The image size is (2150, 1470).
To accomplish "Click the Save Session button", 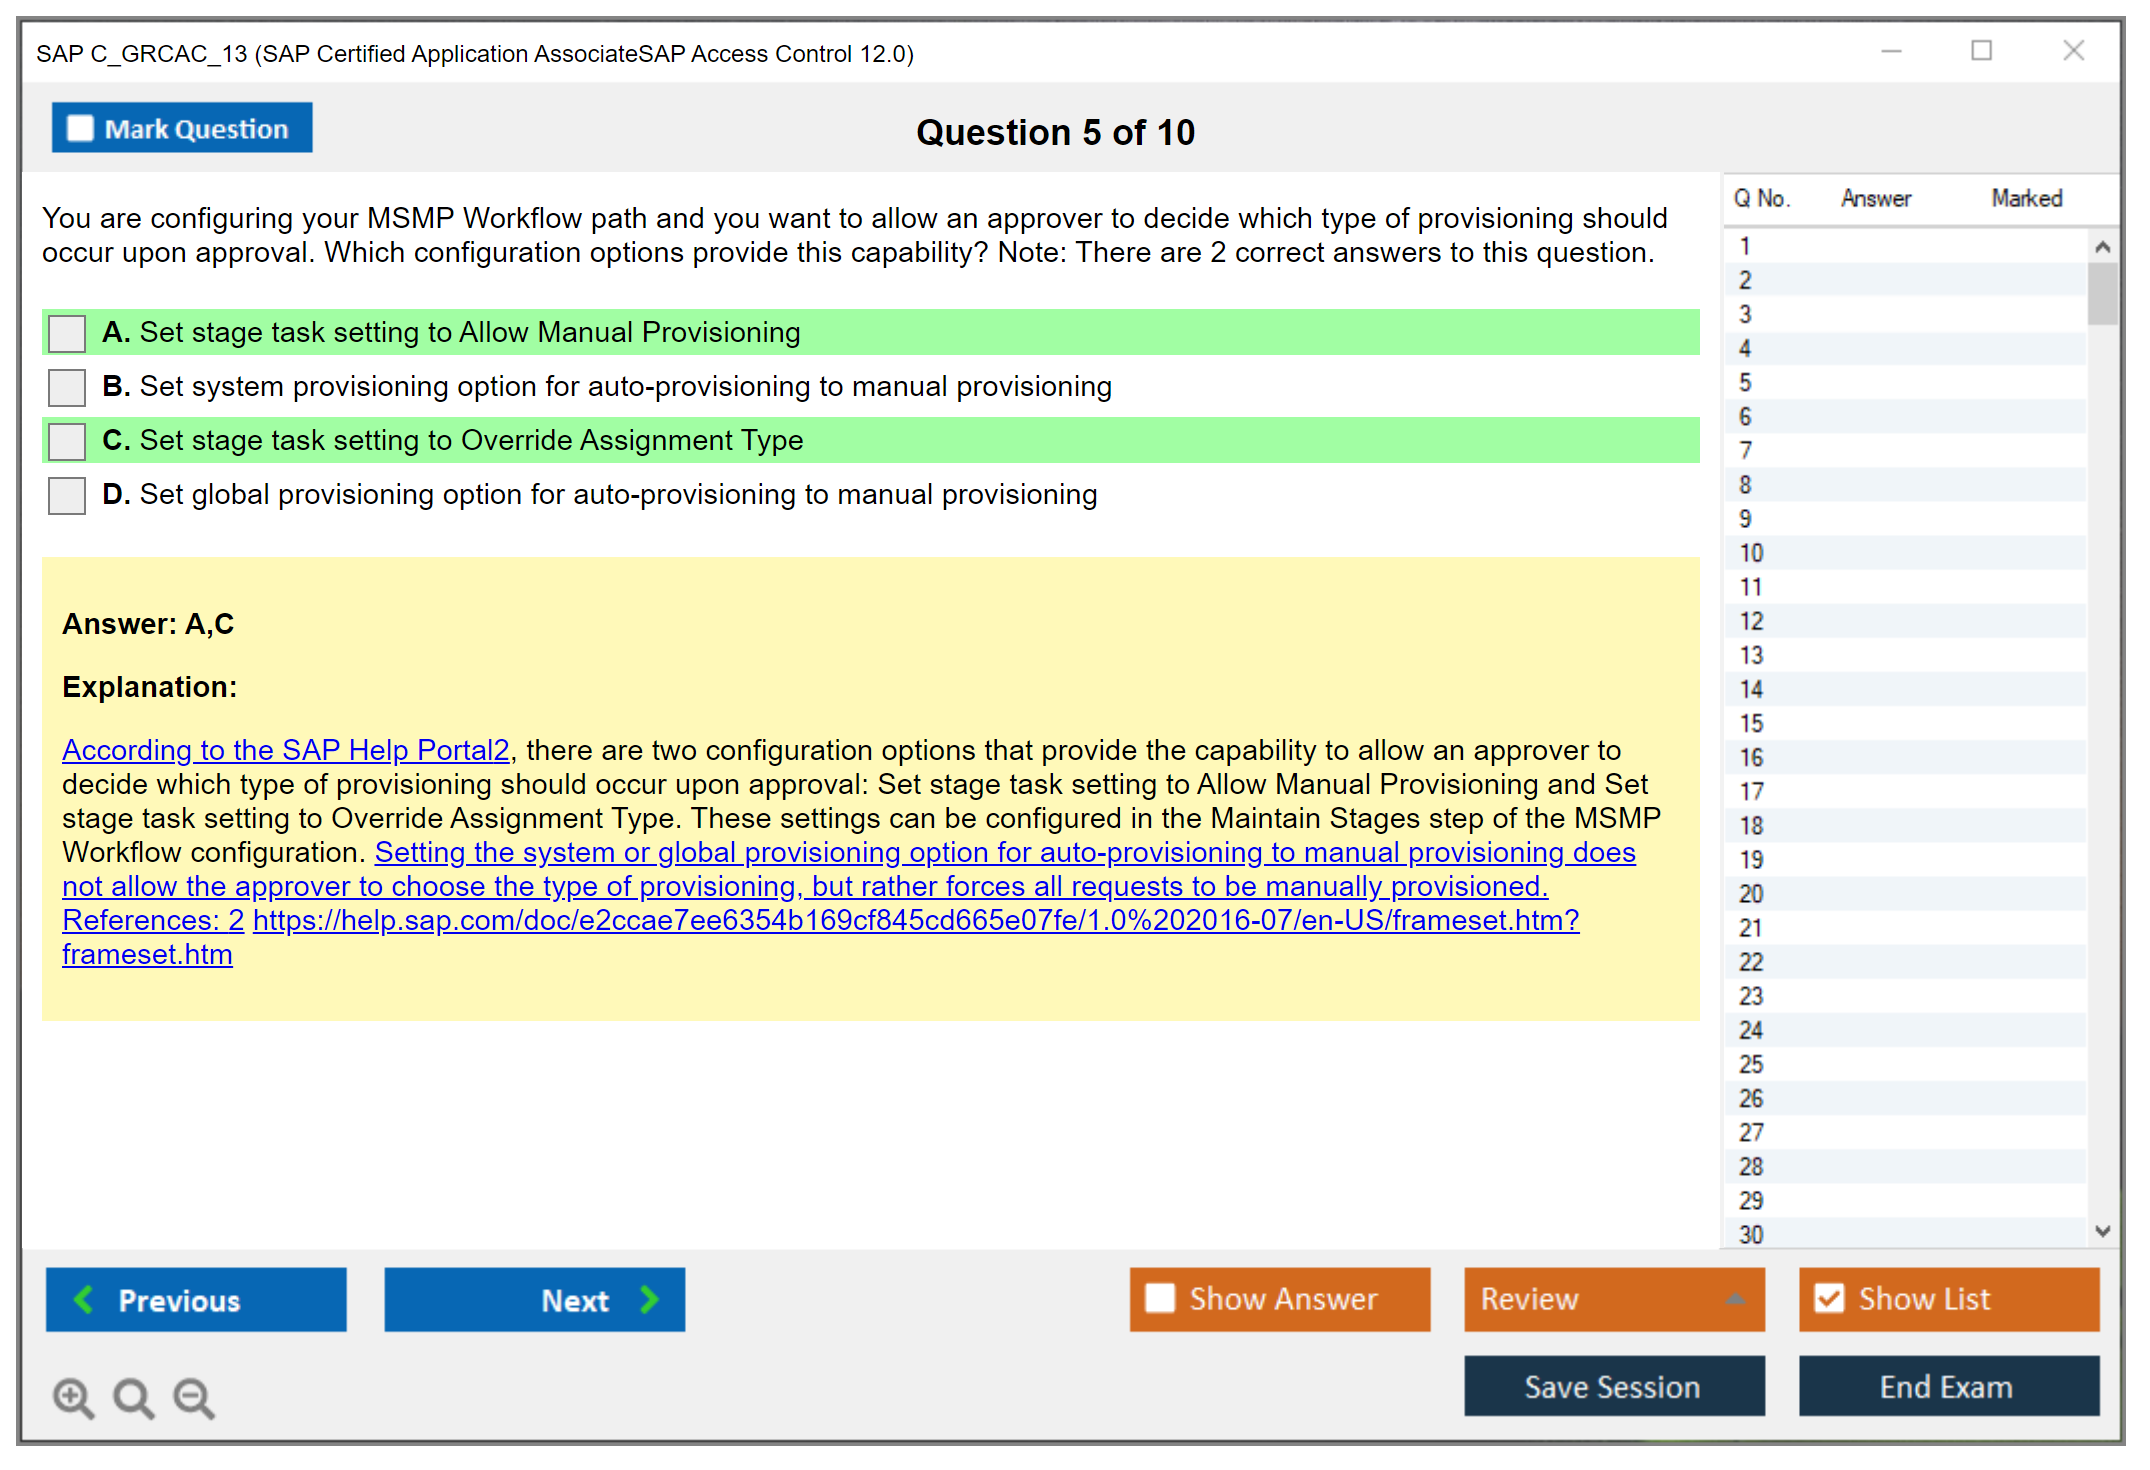I will [1613, 1386].
